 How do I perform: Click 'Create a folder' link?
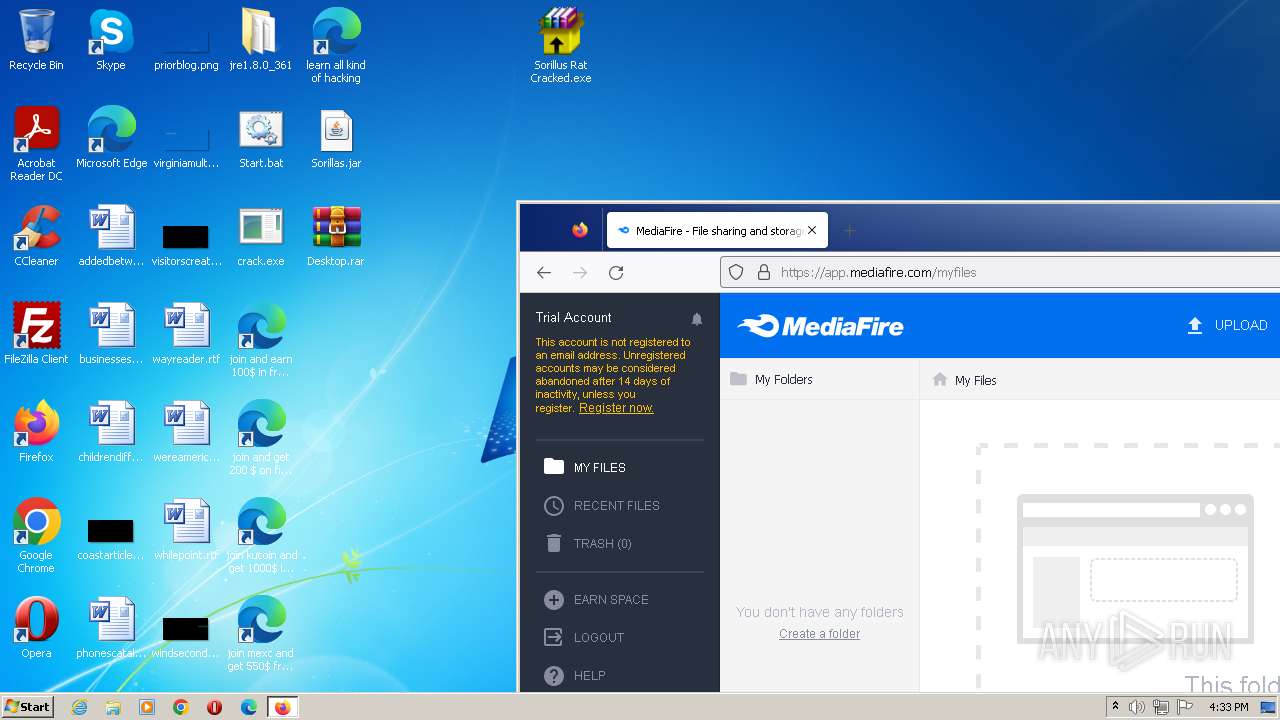point(819,634)
